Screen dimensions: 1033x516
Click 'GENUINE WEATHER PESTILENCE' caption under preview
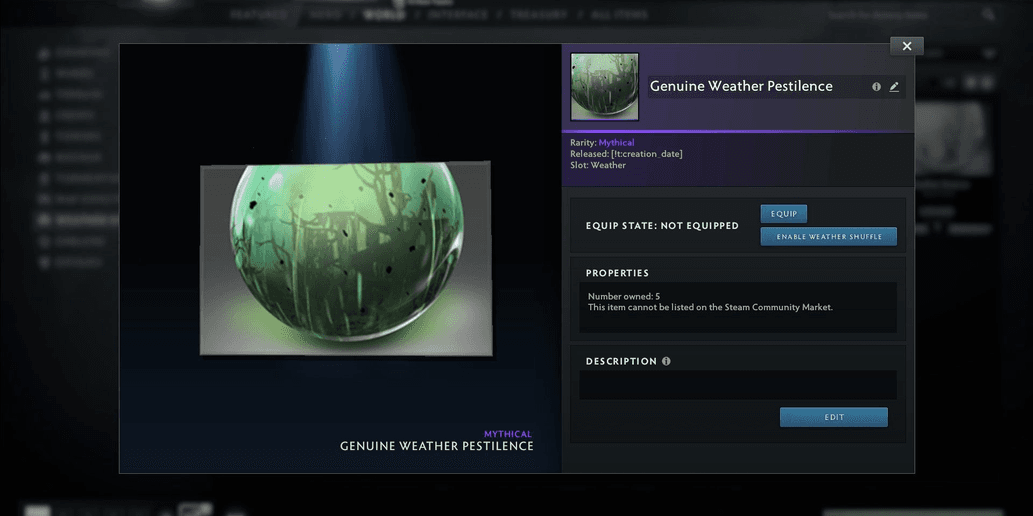point(436,446)
